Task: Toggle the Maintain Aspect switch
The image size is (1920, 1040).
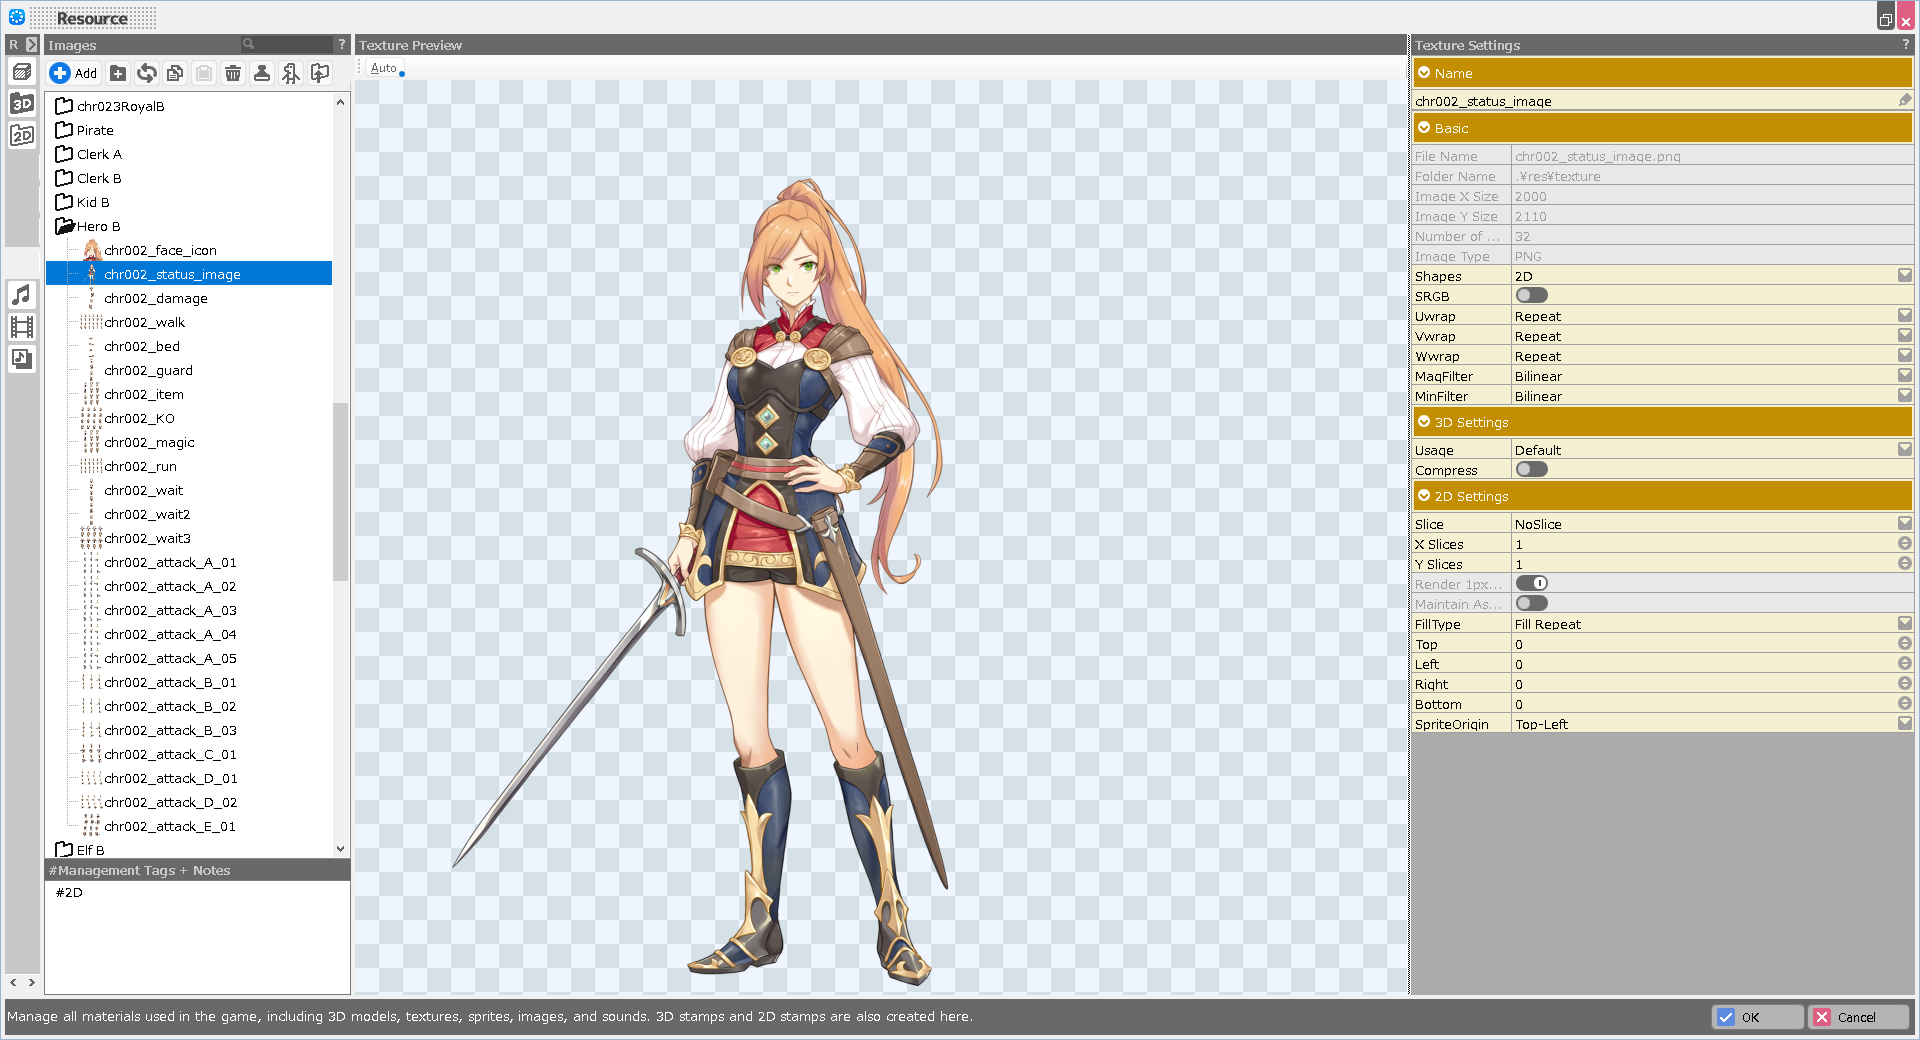Action: [1531, 604]
